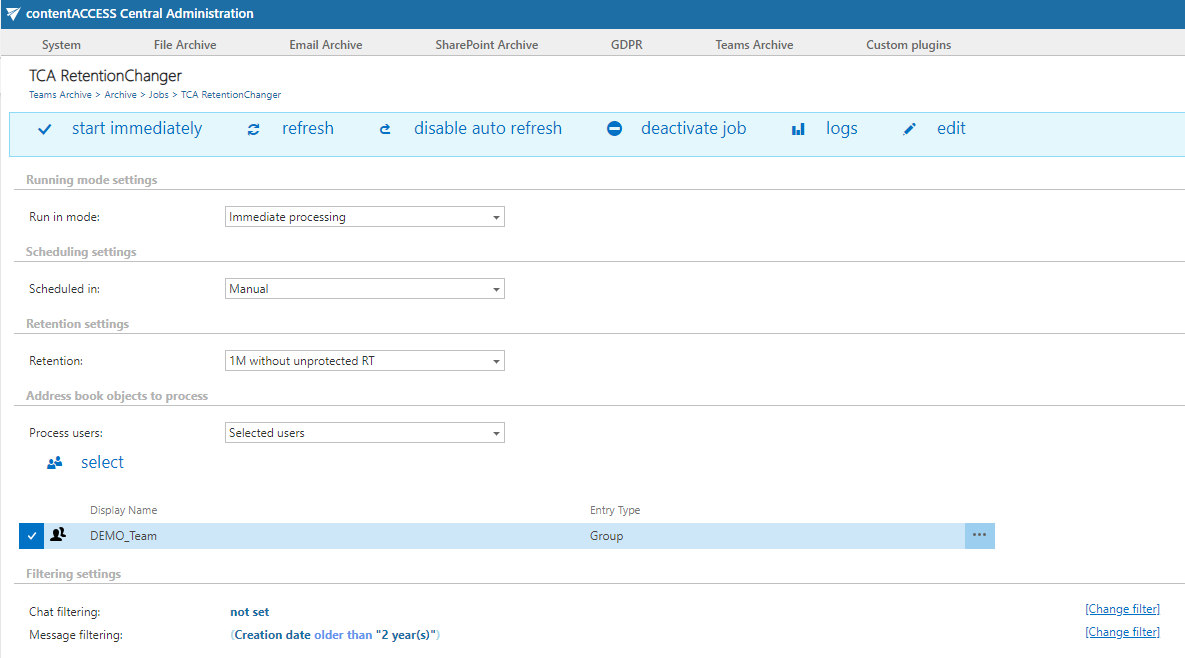1185x658 pixels.
Task: Open the ellipsis options for DEMO_Team
Action: point(981,535)
